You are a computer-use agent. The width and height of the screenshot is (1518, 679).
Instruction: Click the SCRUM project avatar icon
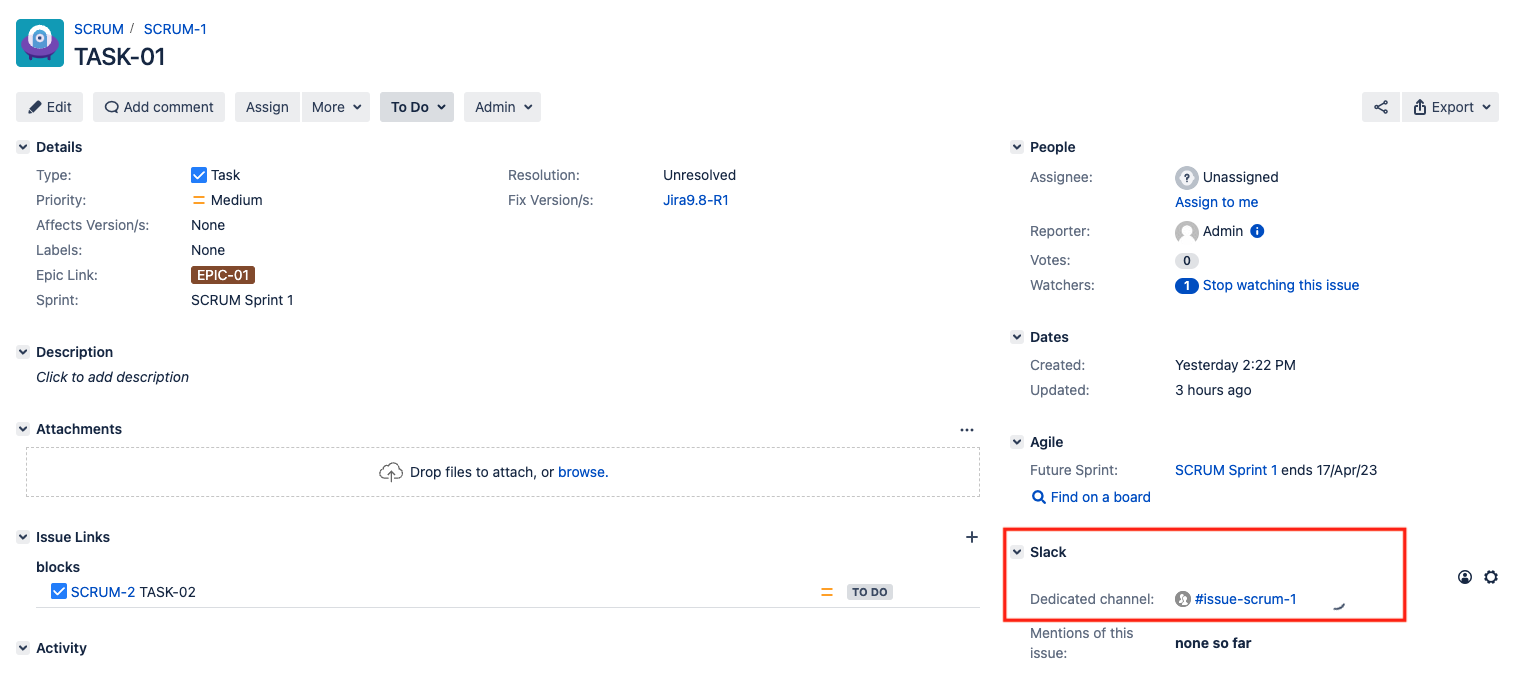click(40, 43)
